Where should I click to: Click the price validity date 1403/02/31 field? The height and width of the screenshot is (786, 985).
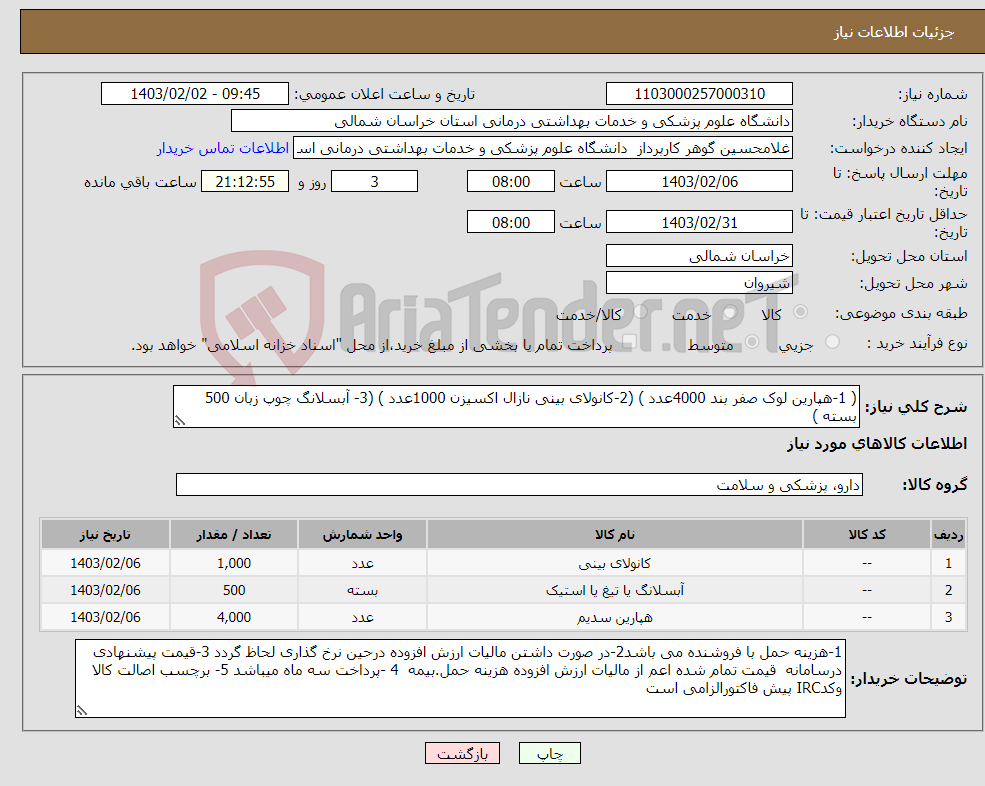click(x=699, y=222)
